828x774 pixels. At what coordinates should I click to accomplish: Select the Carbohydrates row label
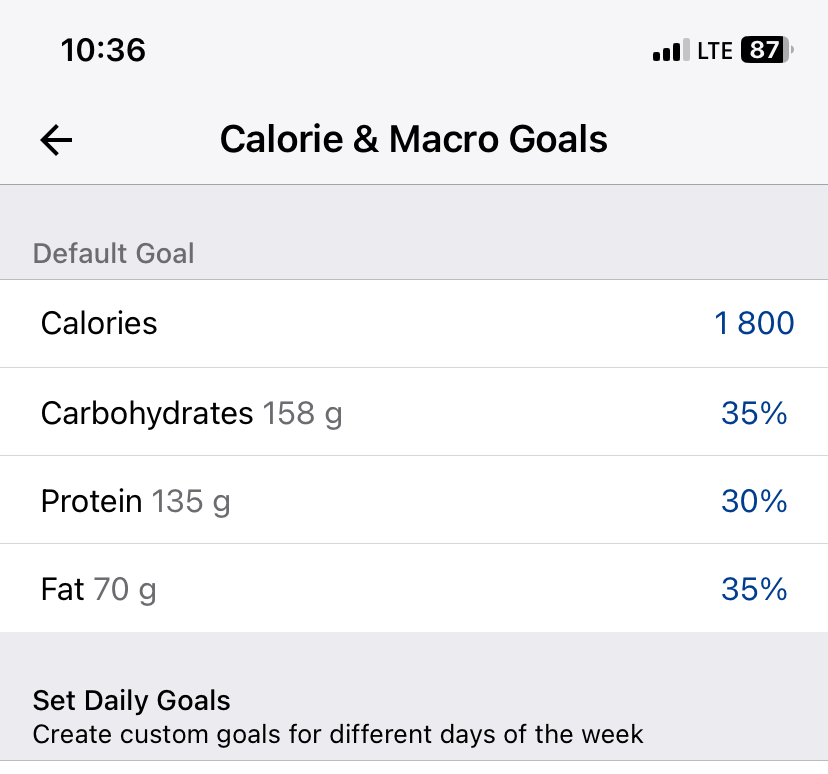coord(147,412)
